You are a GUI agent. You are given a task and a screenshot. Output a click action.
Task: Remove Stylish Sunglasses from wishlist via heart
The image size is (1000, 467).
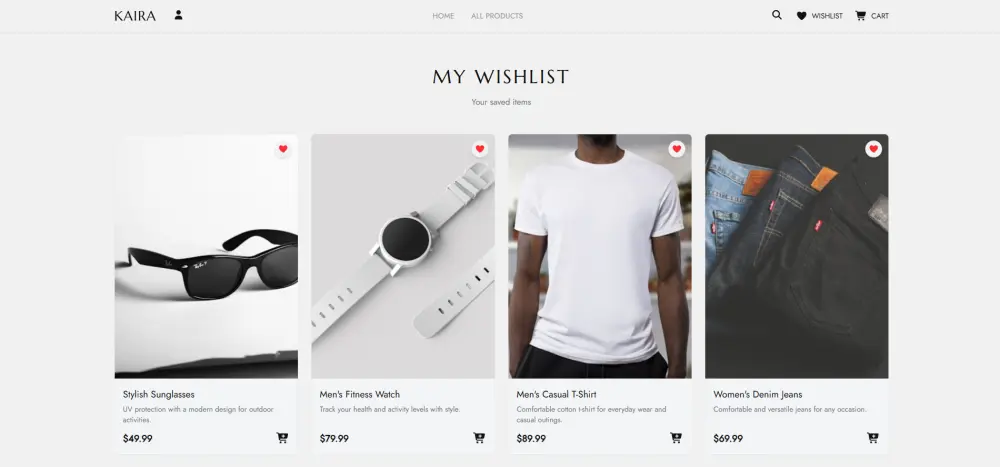[283, 149]
